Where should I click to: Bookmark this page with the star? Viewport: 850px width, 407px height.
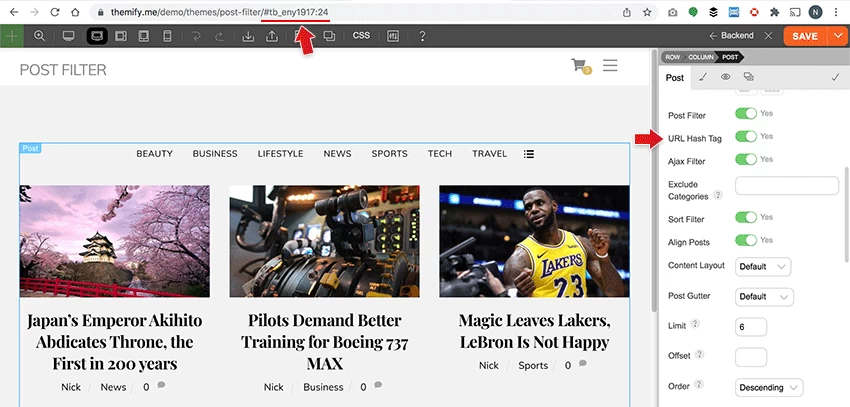tap(647, 12)
